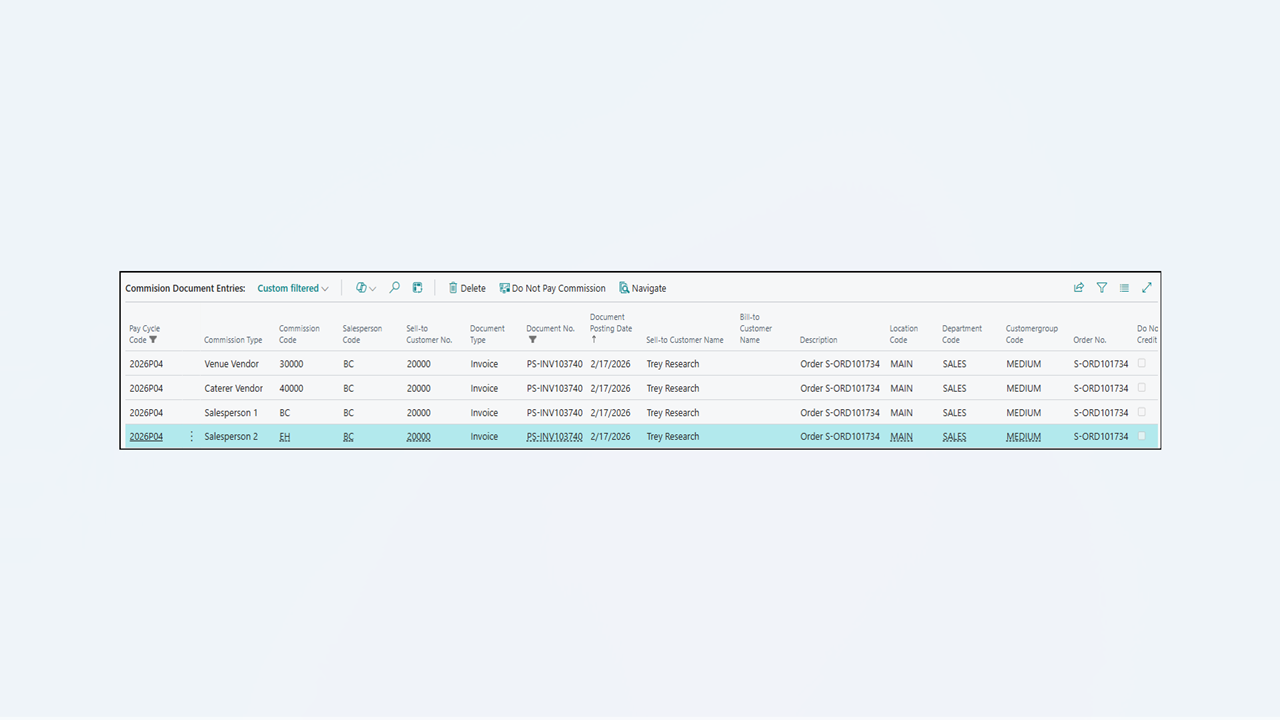Click the edit list icon beside search

coord(417,288)
